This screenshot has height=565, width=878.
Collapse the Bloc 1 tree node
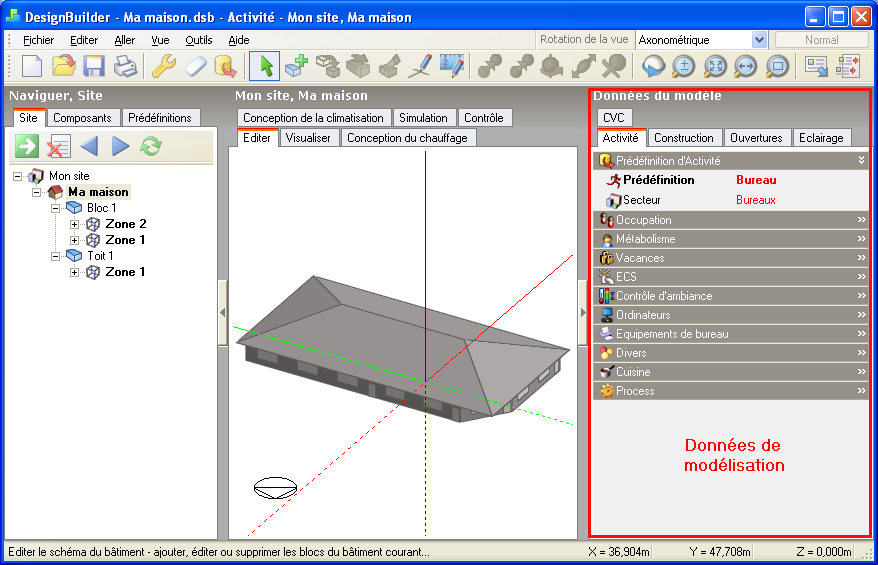pos(56,208)
